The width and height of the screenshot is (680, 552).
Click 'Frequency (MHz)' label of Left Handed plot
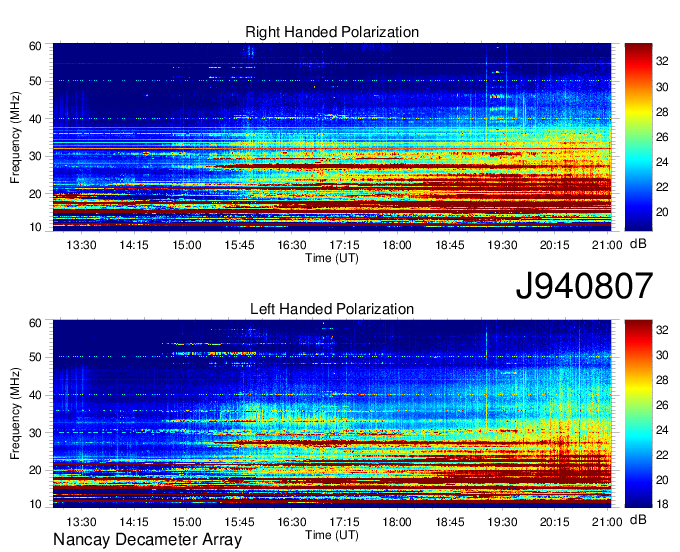point(15,414)
